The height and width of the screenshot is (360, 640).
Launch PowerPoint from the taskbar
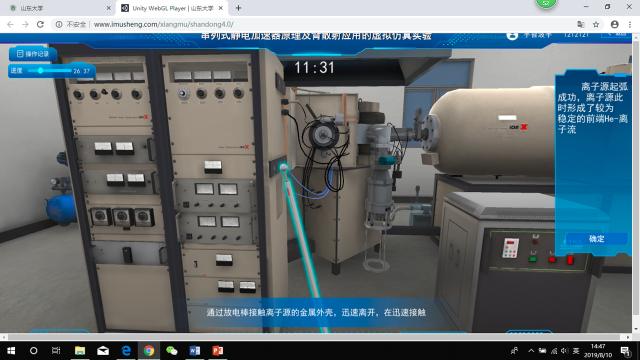[x=218, y=351]
